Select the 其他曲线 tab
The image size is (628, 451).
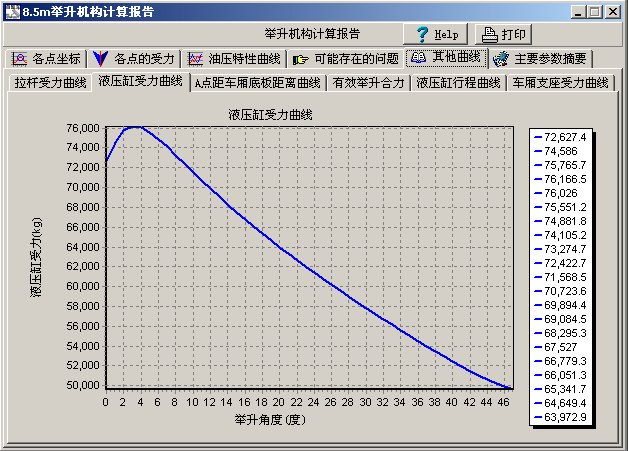[x=446, y=58]
